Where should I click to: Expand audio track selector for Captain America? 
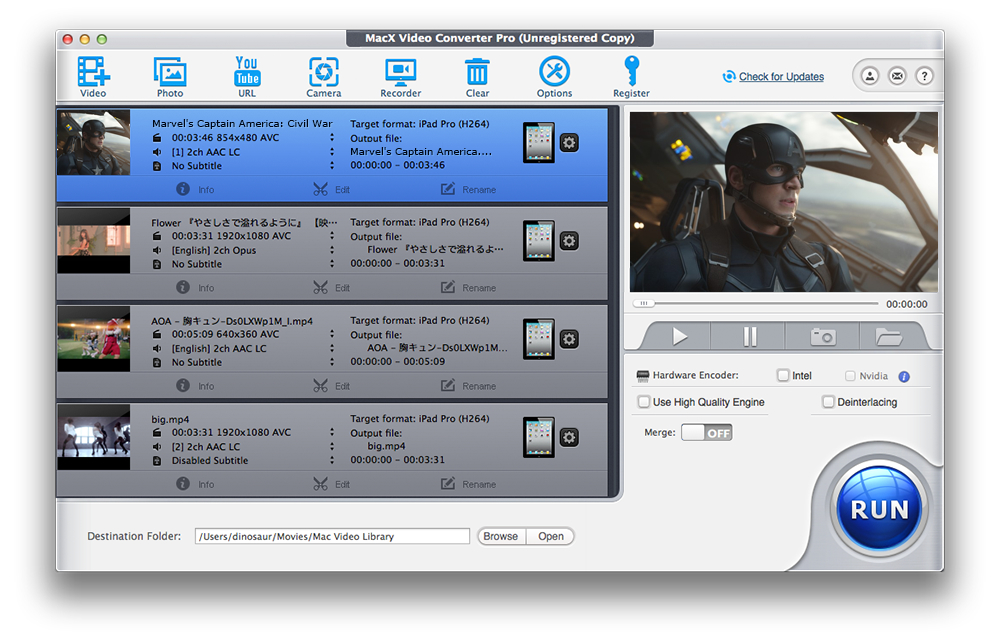332,152
